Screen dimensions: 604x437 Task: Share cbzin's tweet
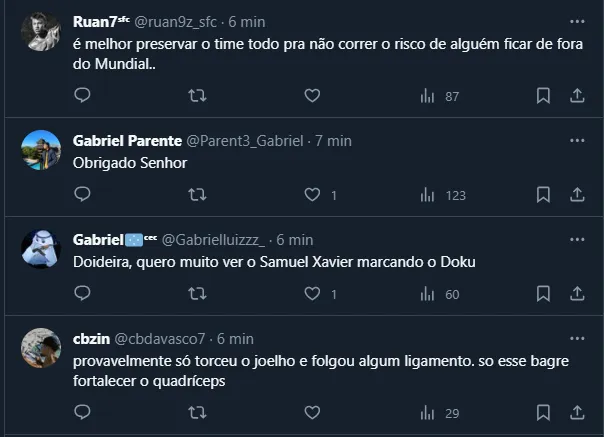pos(577,413)
